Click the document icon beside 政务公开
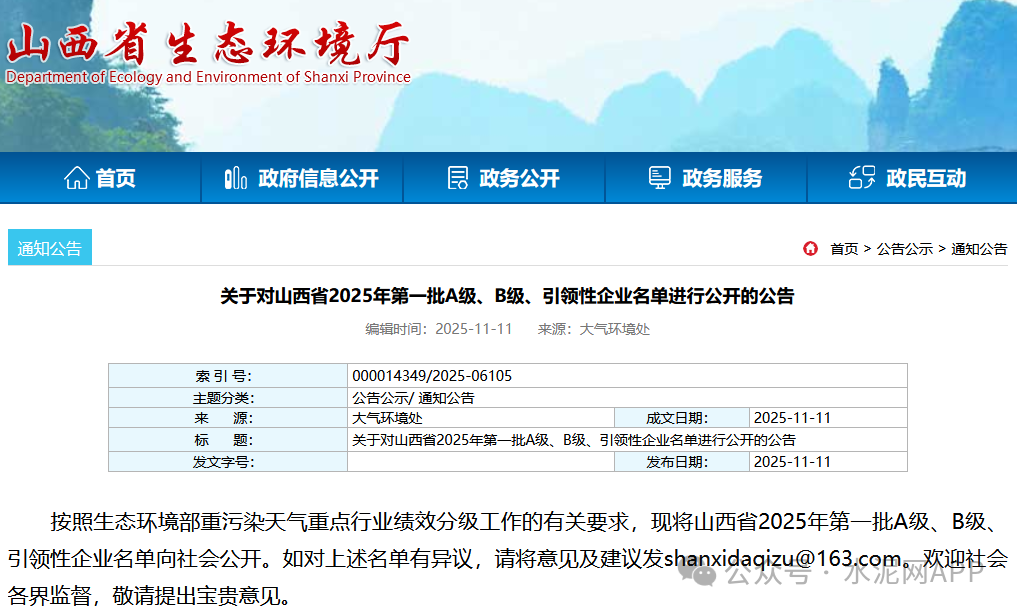 457,178
